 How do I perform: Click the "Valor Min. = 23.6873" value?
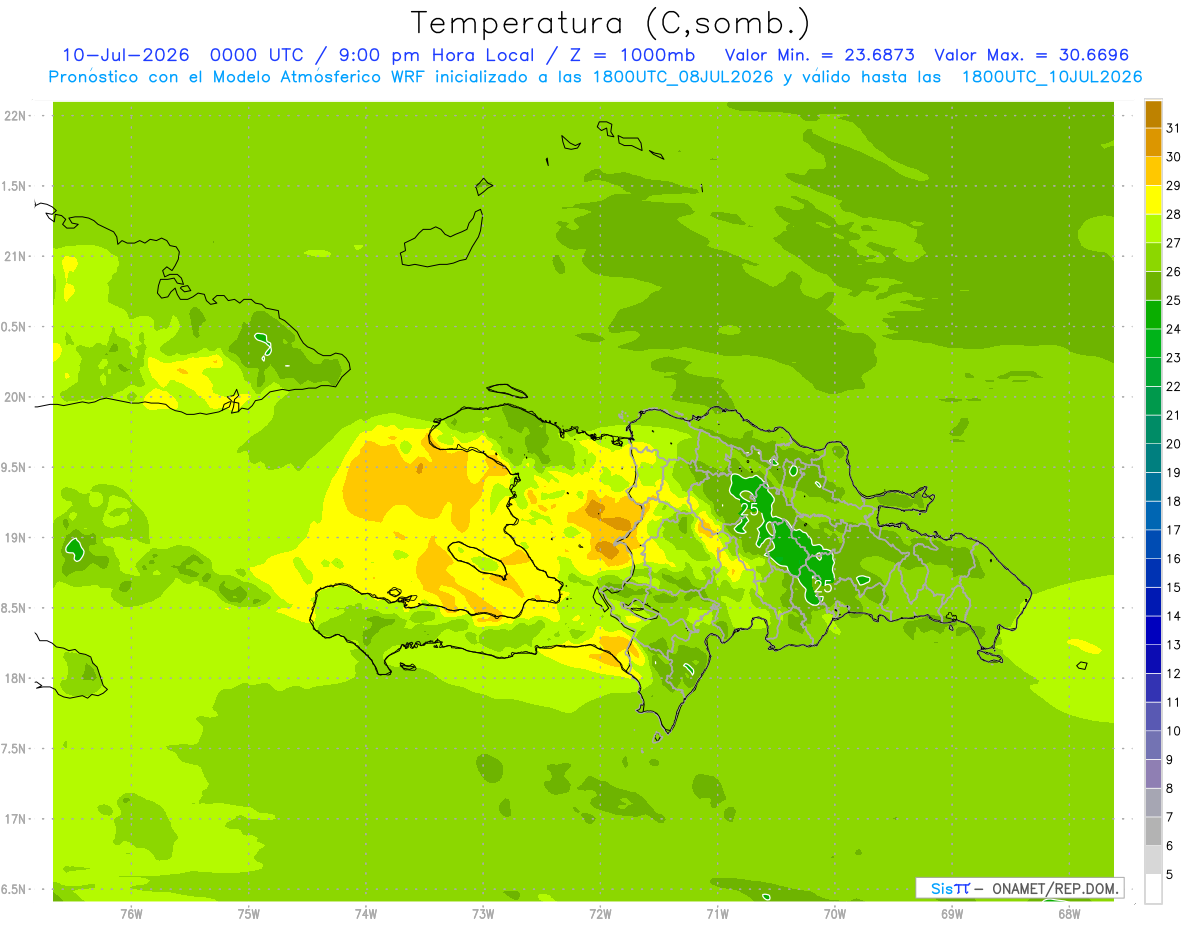click(820, 55)
